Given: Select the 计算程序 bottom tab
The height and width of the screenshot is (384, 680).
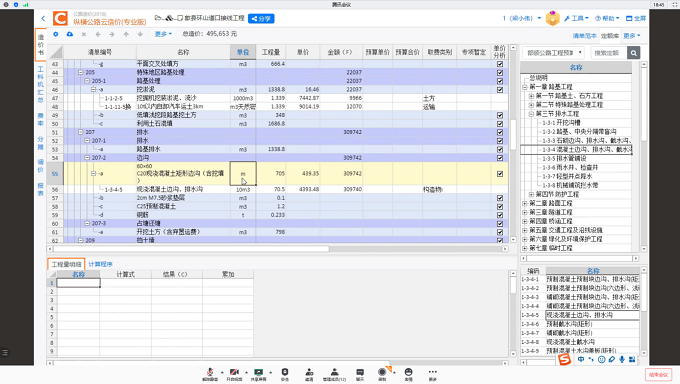Looking at the screenshot, I should click(100, 264).
